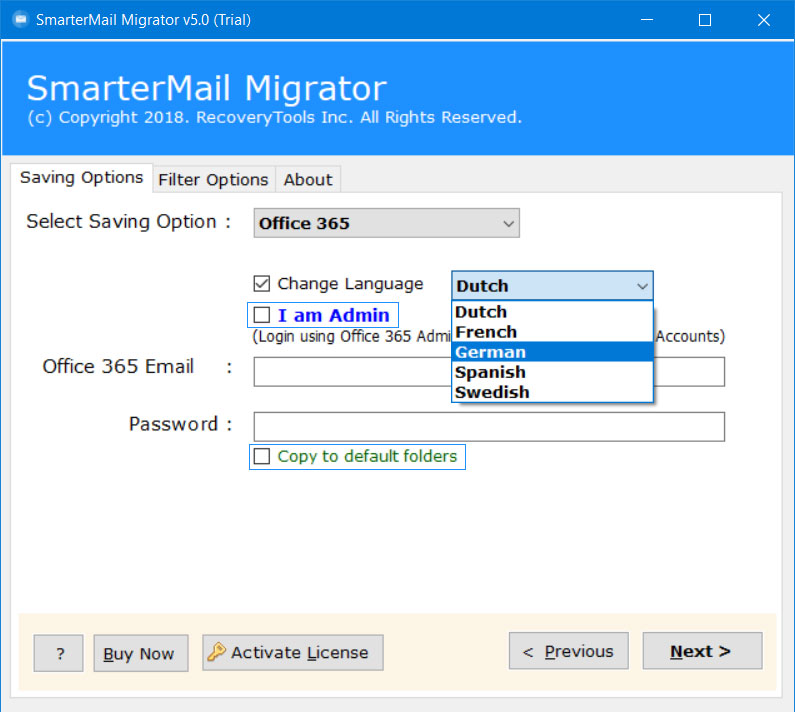Screen dimensions: 795x712
Task: Maximize the SmarterMail Migrator window
Action: click(705, 20)
